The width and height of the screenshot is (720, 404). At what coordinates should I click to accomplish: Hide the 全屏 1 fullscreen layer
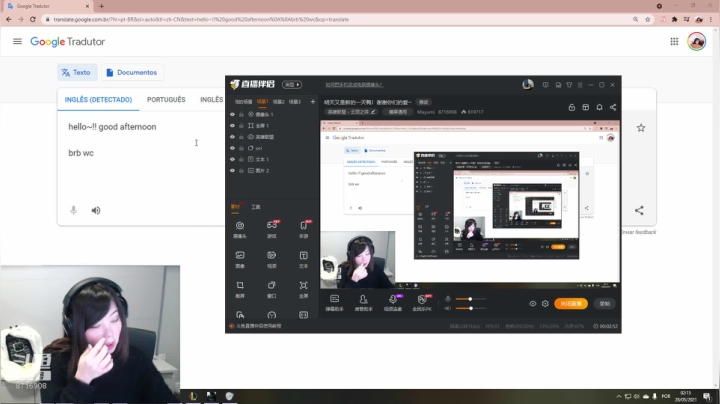pos(232,125)
